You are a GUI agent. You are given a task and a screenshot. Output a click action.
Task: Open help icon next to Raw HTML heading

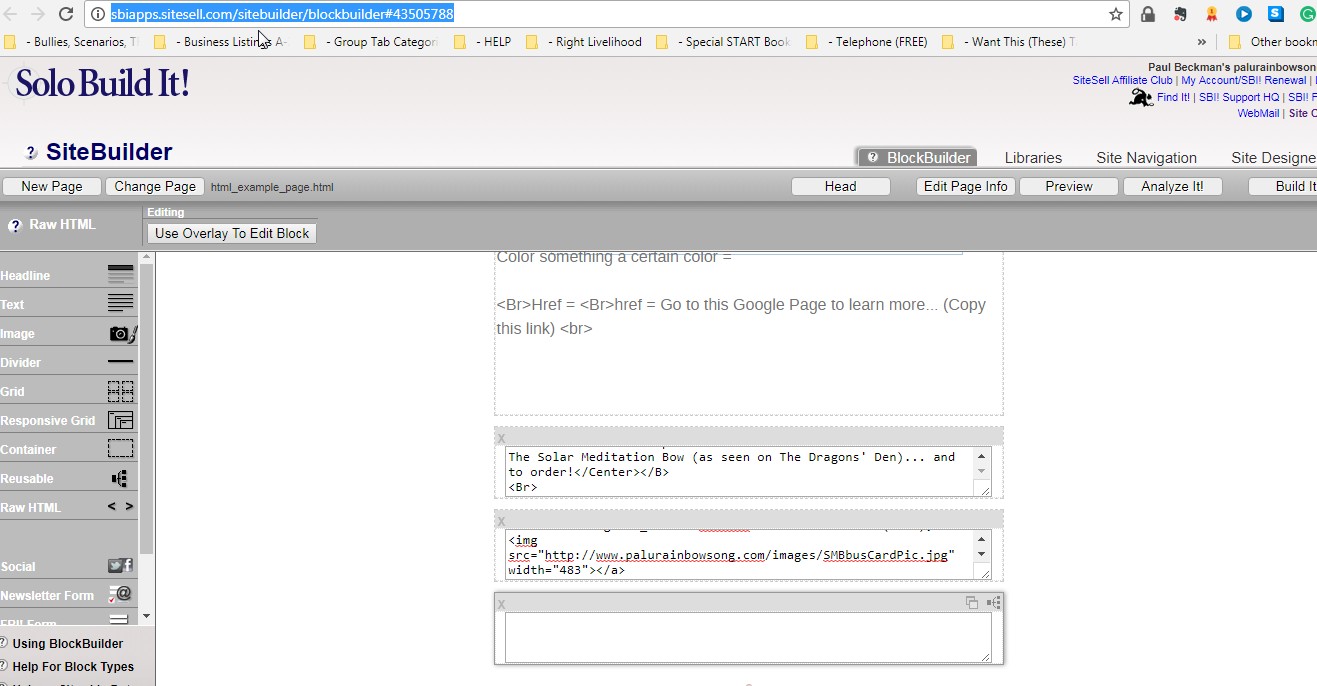[x=15, y=225]
